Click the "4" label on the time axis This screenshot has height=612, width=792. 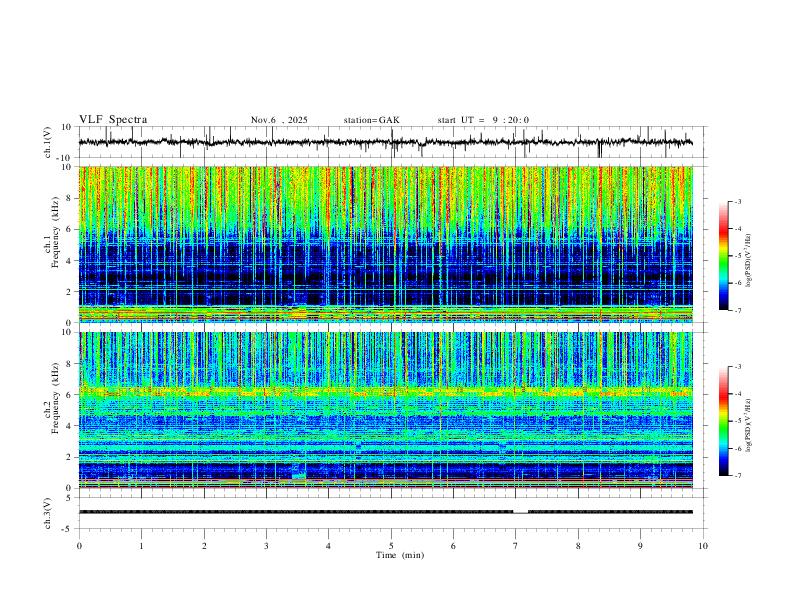pos(328,546)
